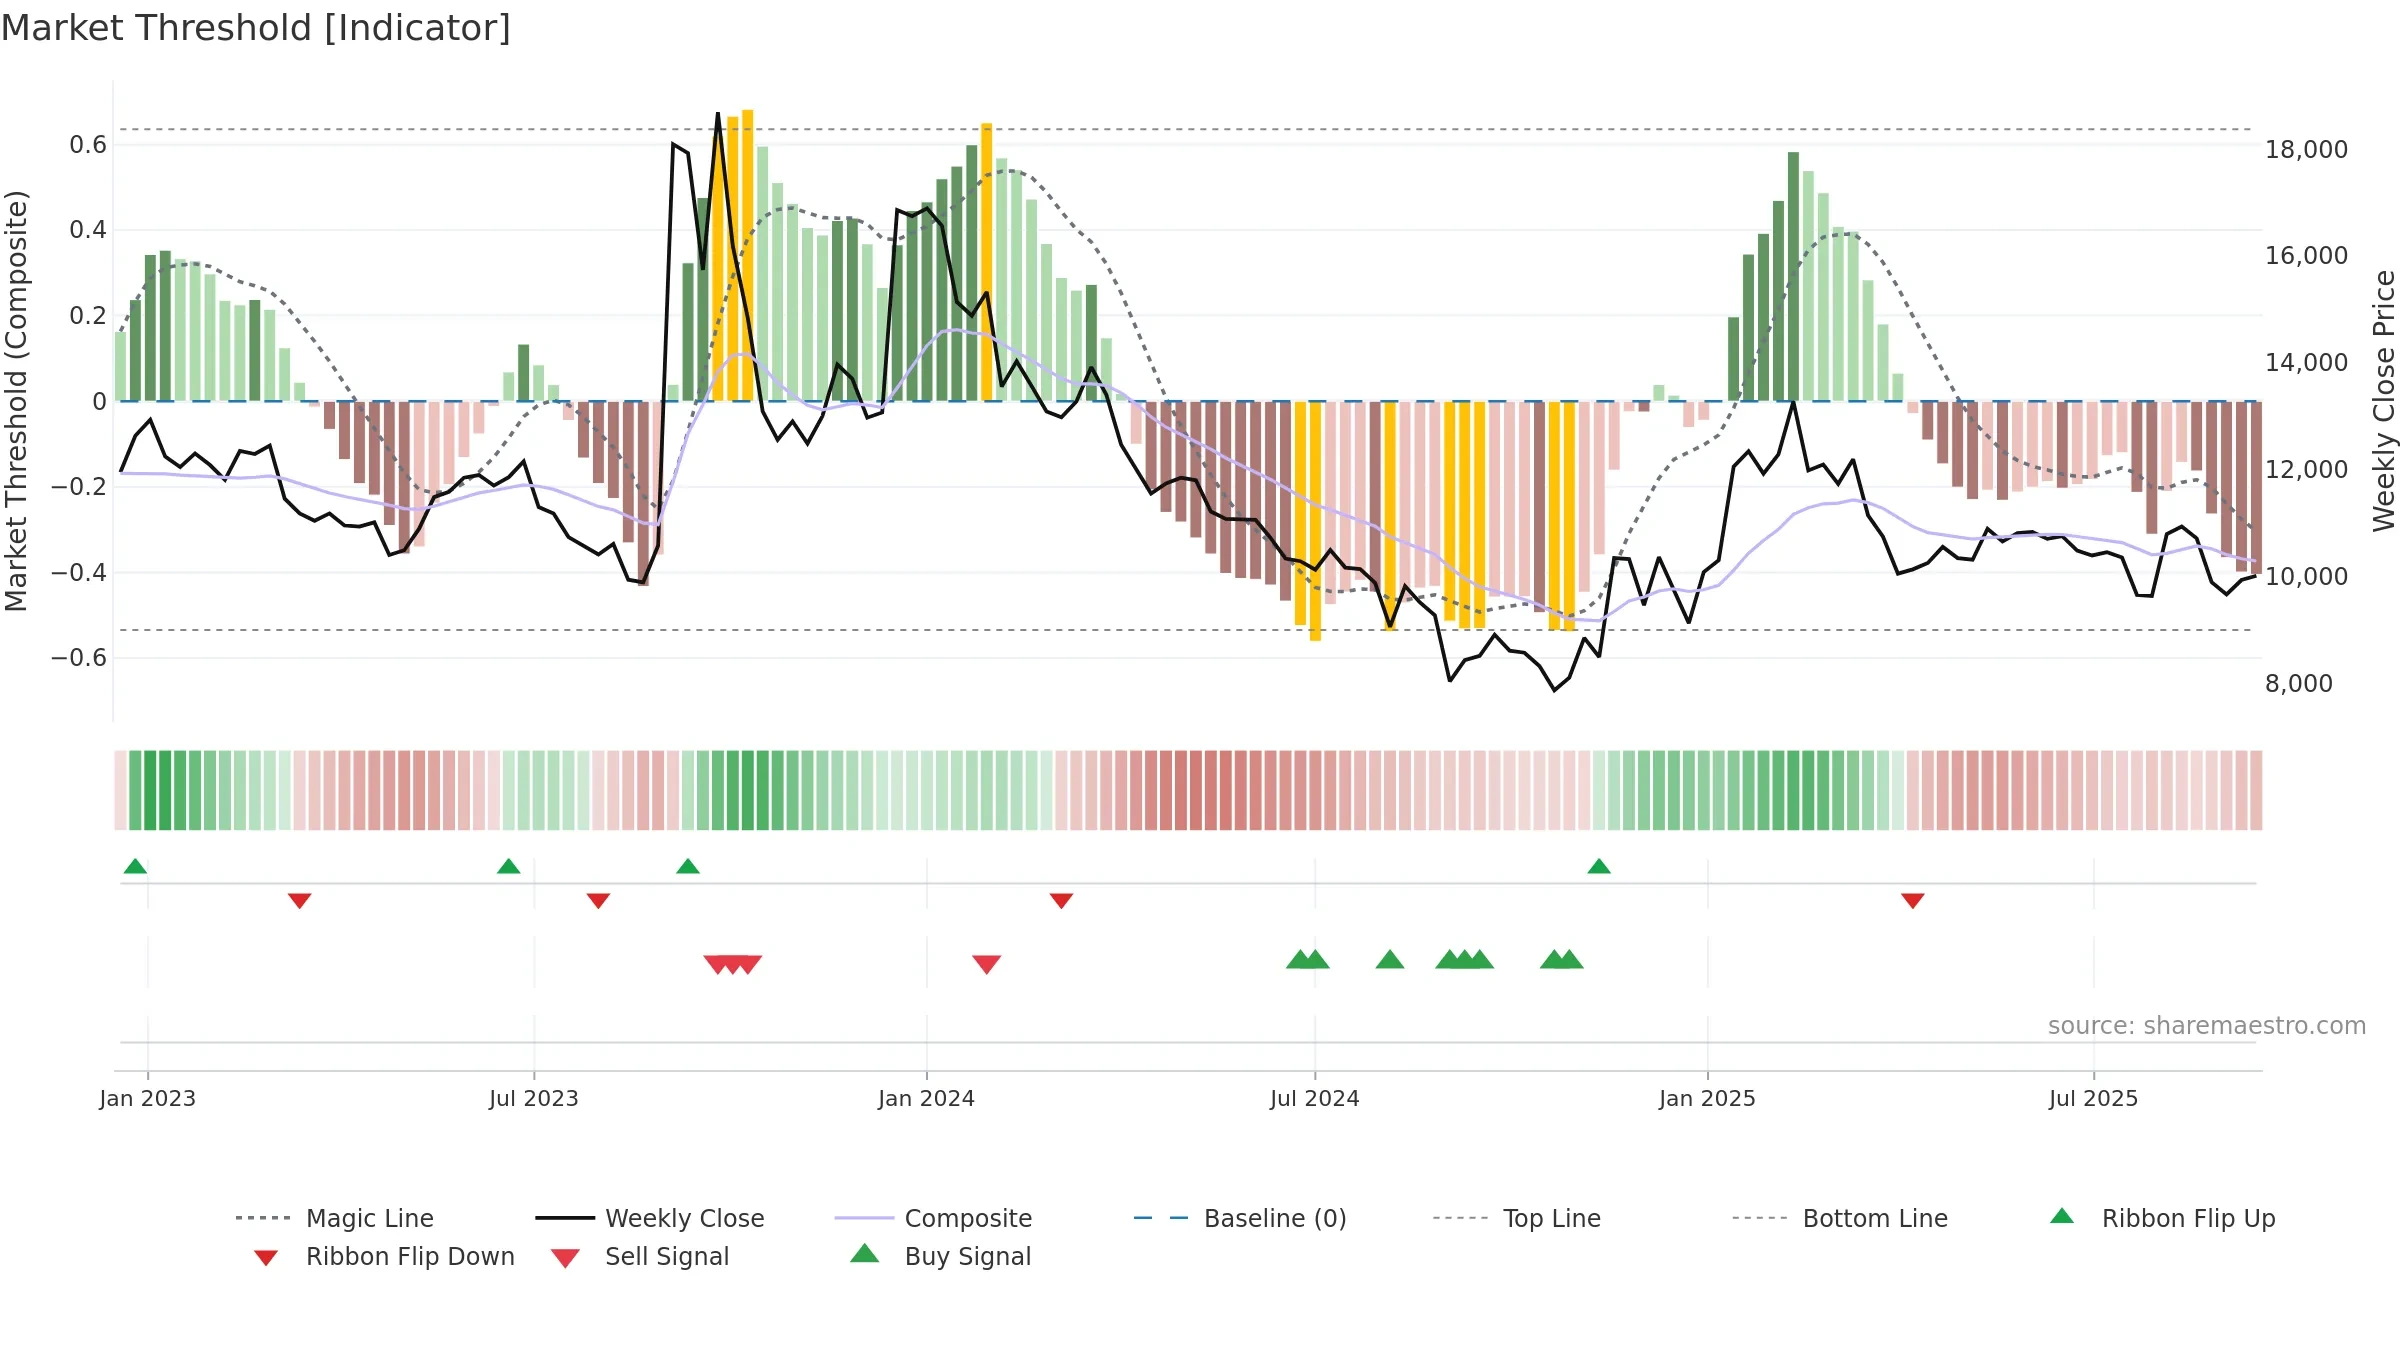
Task: Click the Jan 2023 x-axis label
Action: point(148,1098)
